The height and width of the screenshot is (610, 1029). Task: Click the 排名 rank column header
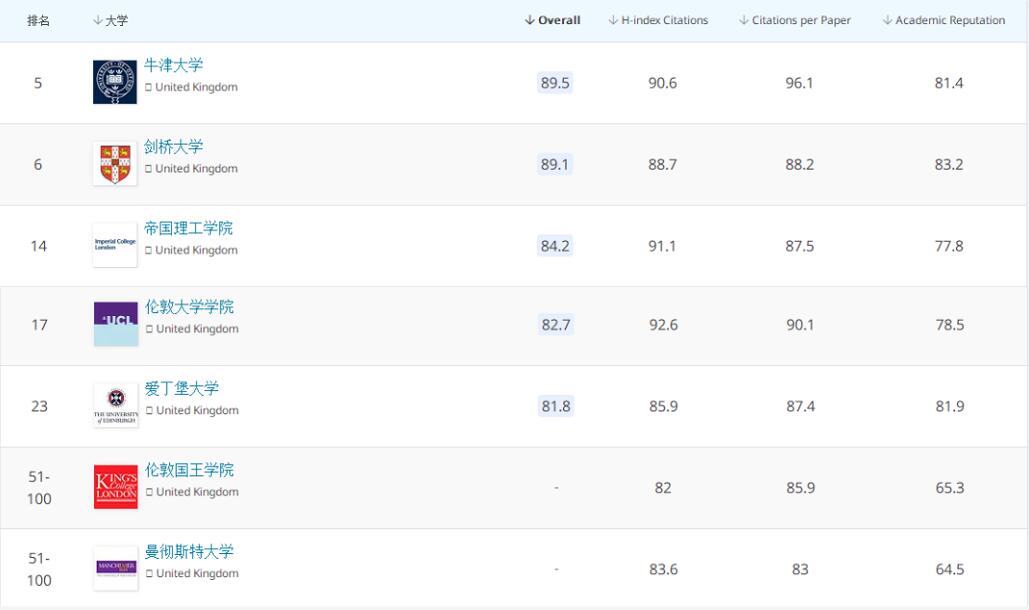tap(38, 21)
